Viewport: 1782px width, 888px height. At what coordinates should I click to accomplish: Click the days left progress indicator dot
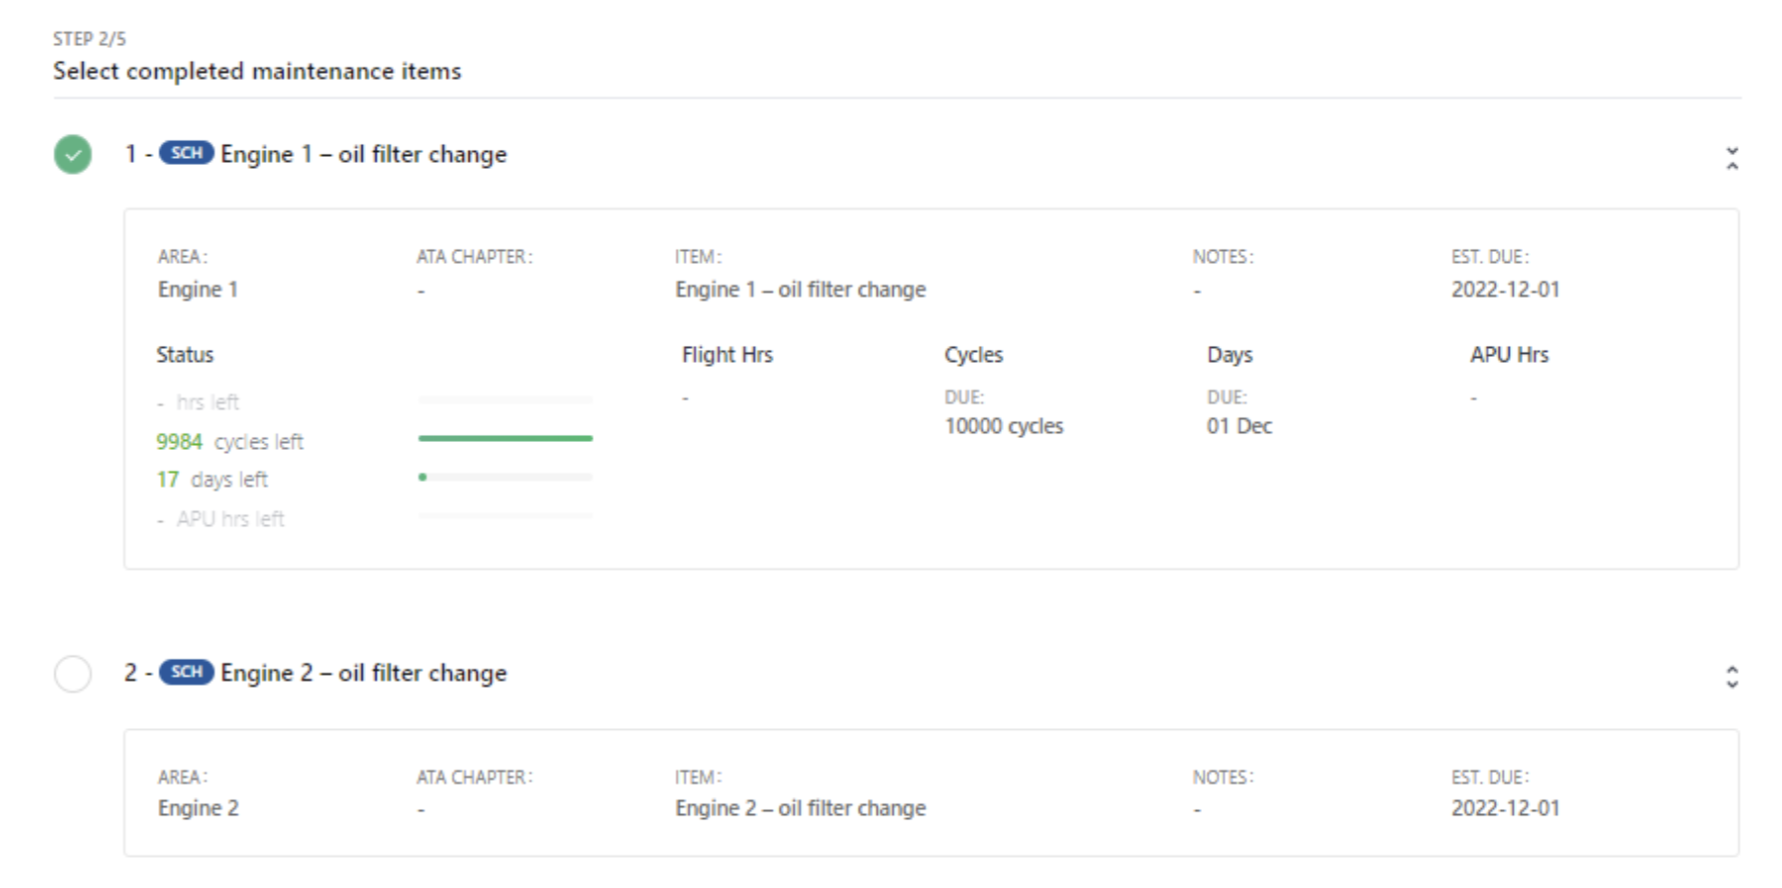pos(423,477)
